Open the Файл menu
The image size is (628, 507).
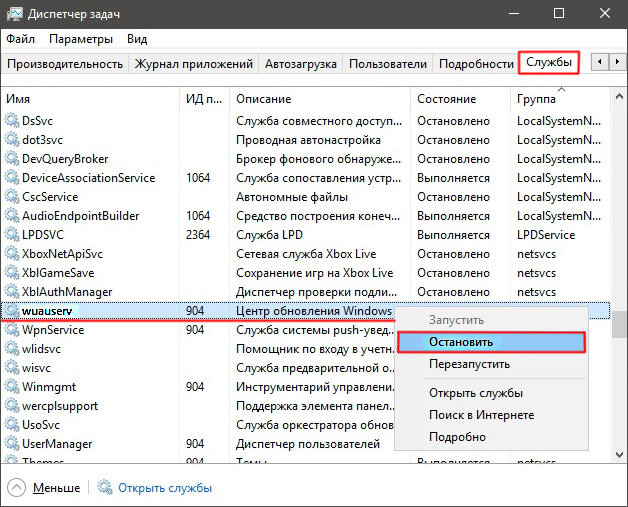tap(20, 39)
